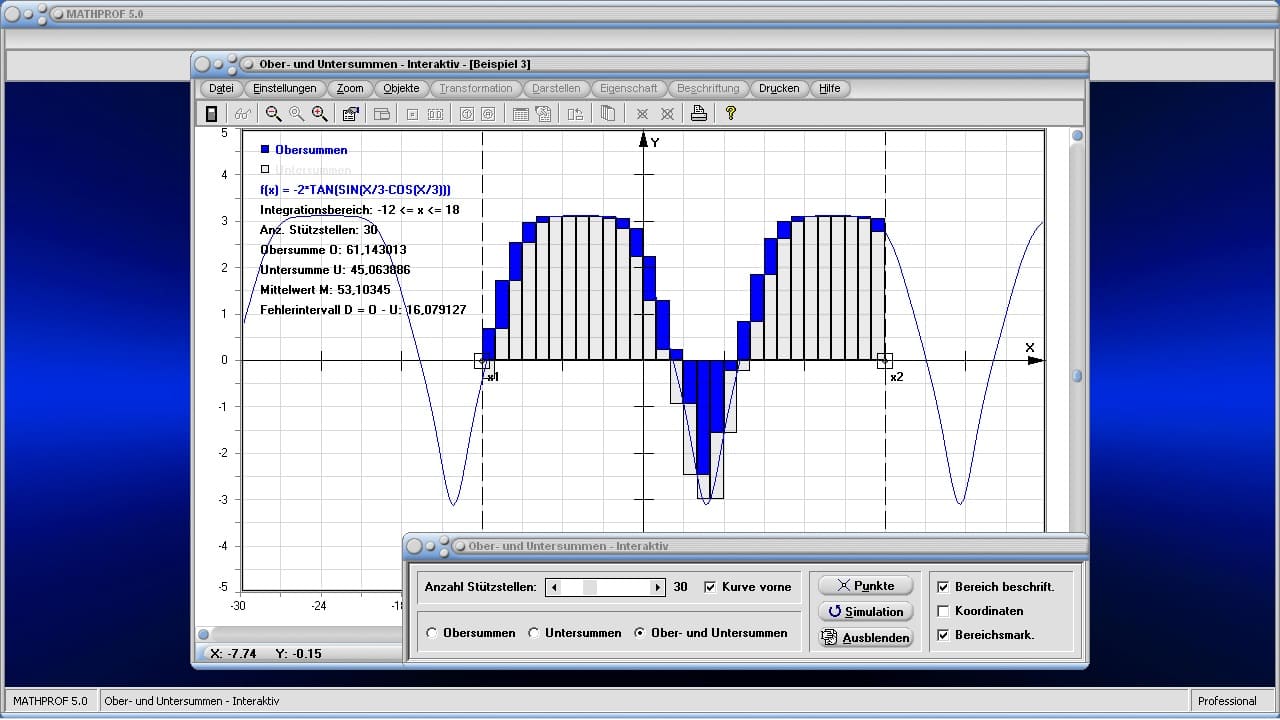
Task: Click the Mittelwert M: 53,10345 text
Action: coord(325,289)
